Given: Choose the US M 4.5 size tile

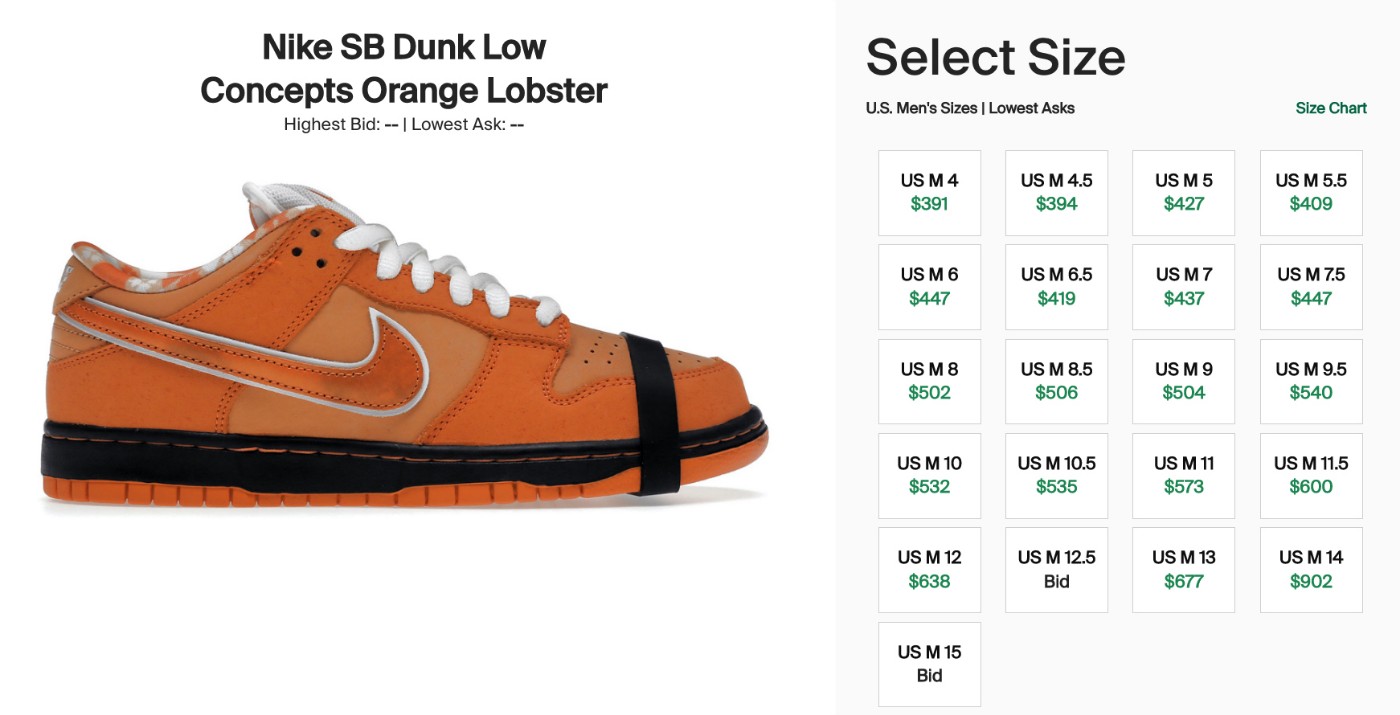Looking at the screenshot, I should pyautogui.click(x=1056, y=193).
